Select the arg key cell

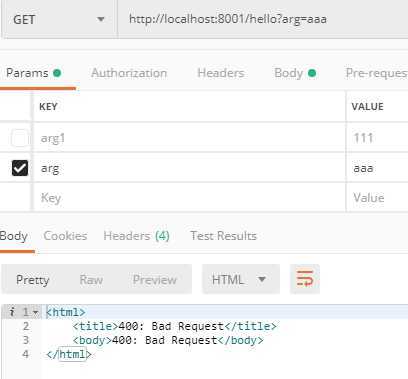point(189,168)
